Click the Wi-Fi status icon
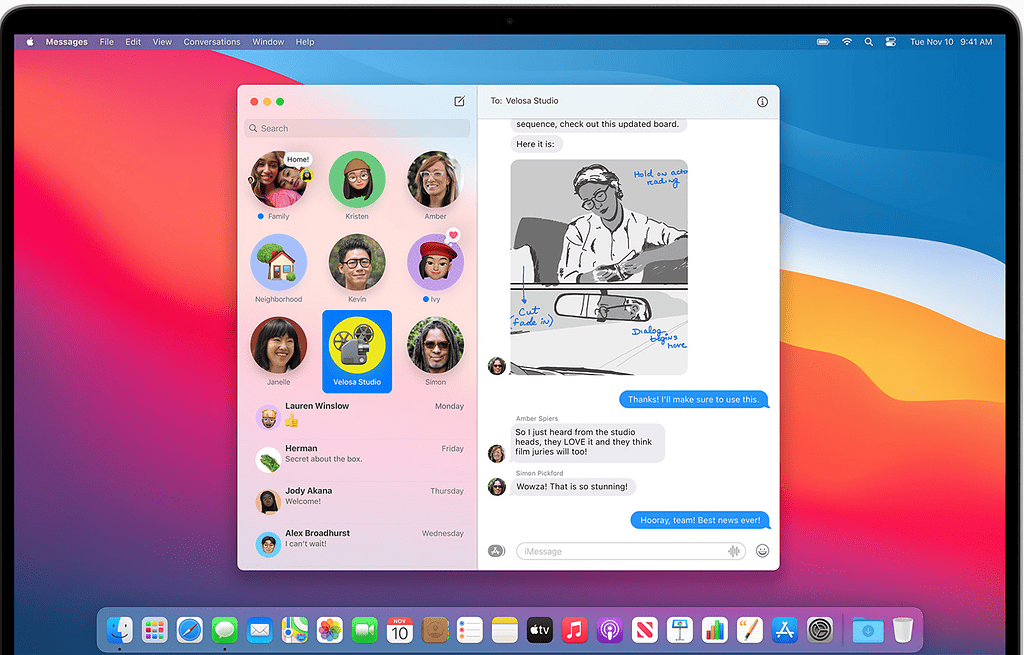 847,42
